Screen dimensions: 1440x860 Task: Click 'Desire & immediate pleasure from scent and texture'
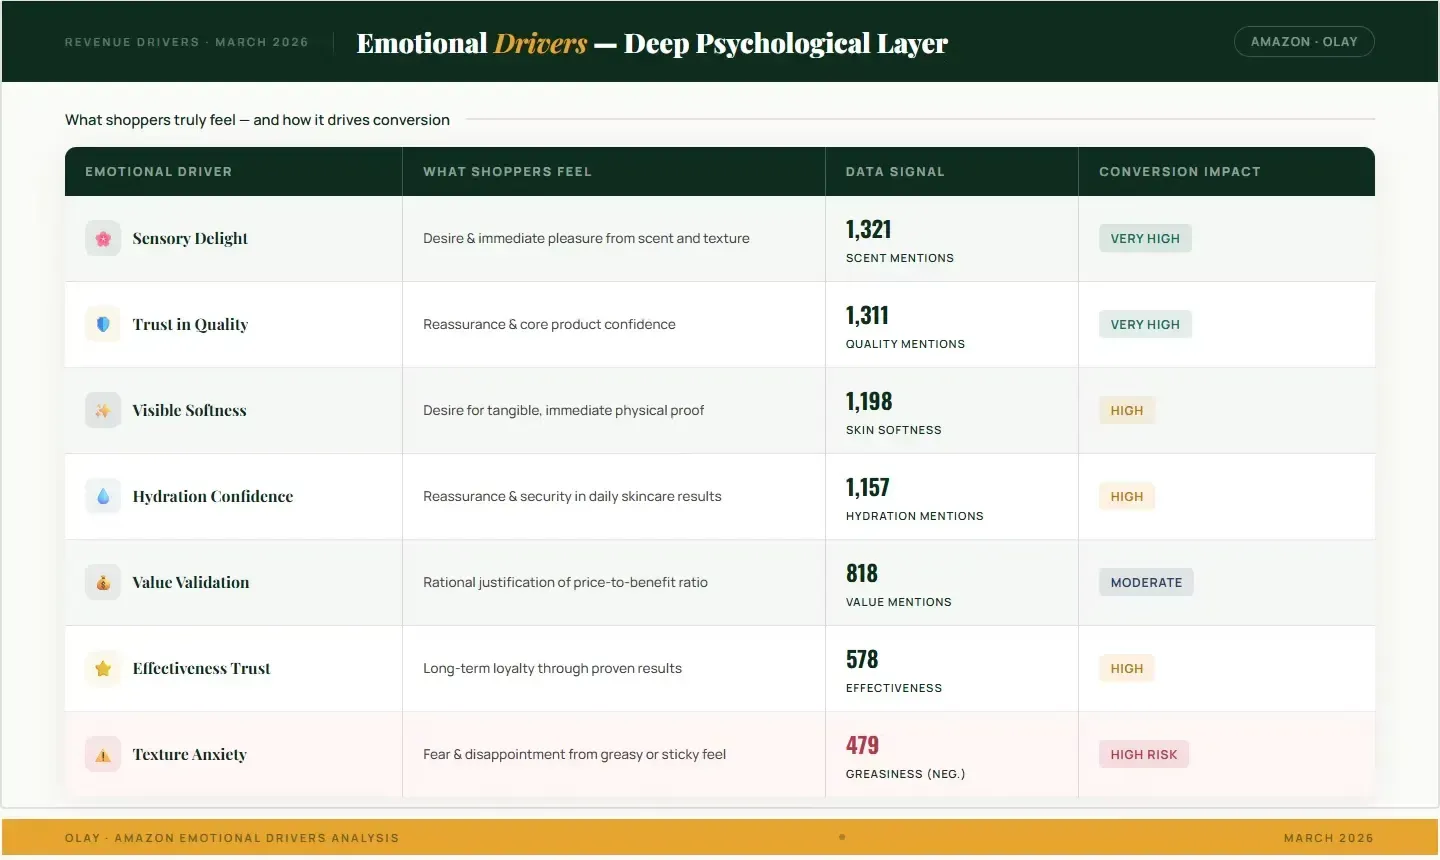[x=586, y=239]
